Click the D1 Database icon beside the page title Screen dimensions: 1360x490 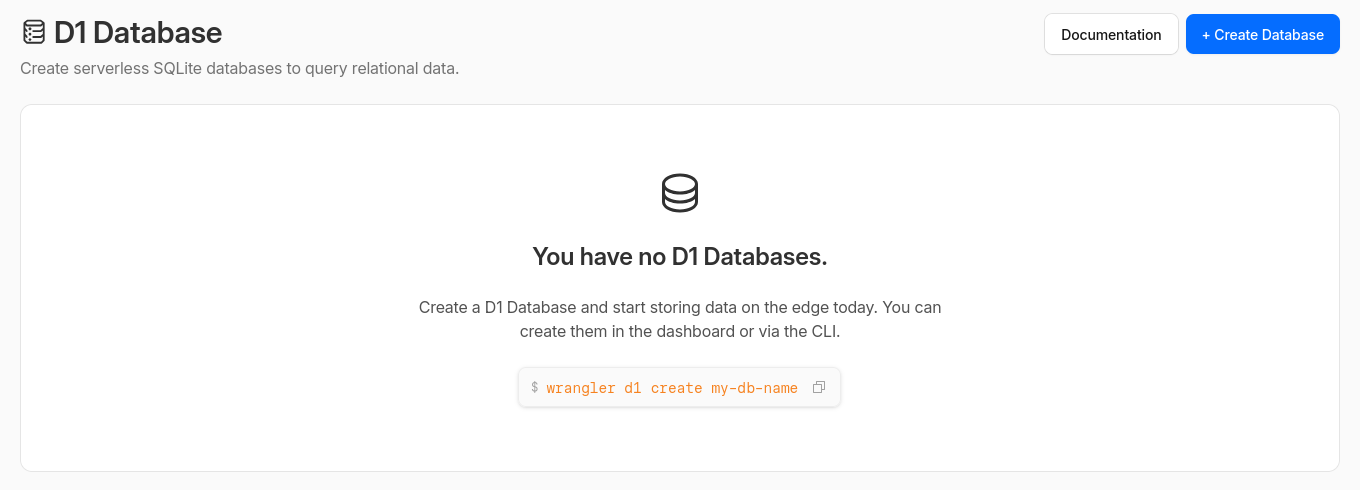[34, 33]
